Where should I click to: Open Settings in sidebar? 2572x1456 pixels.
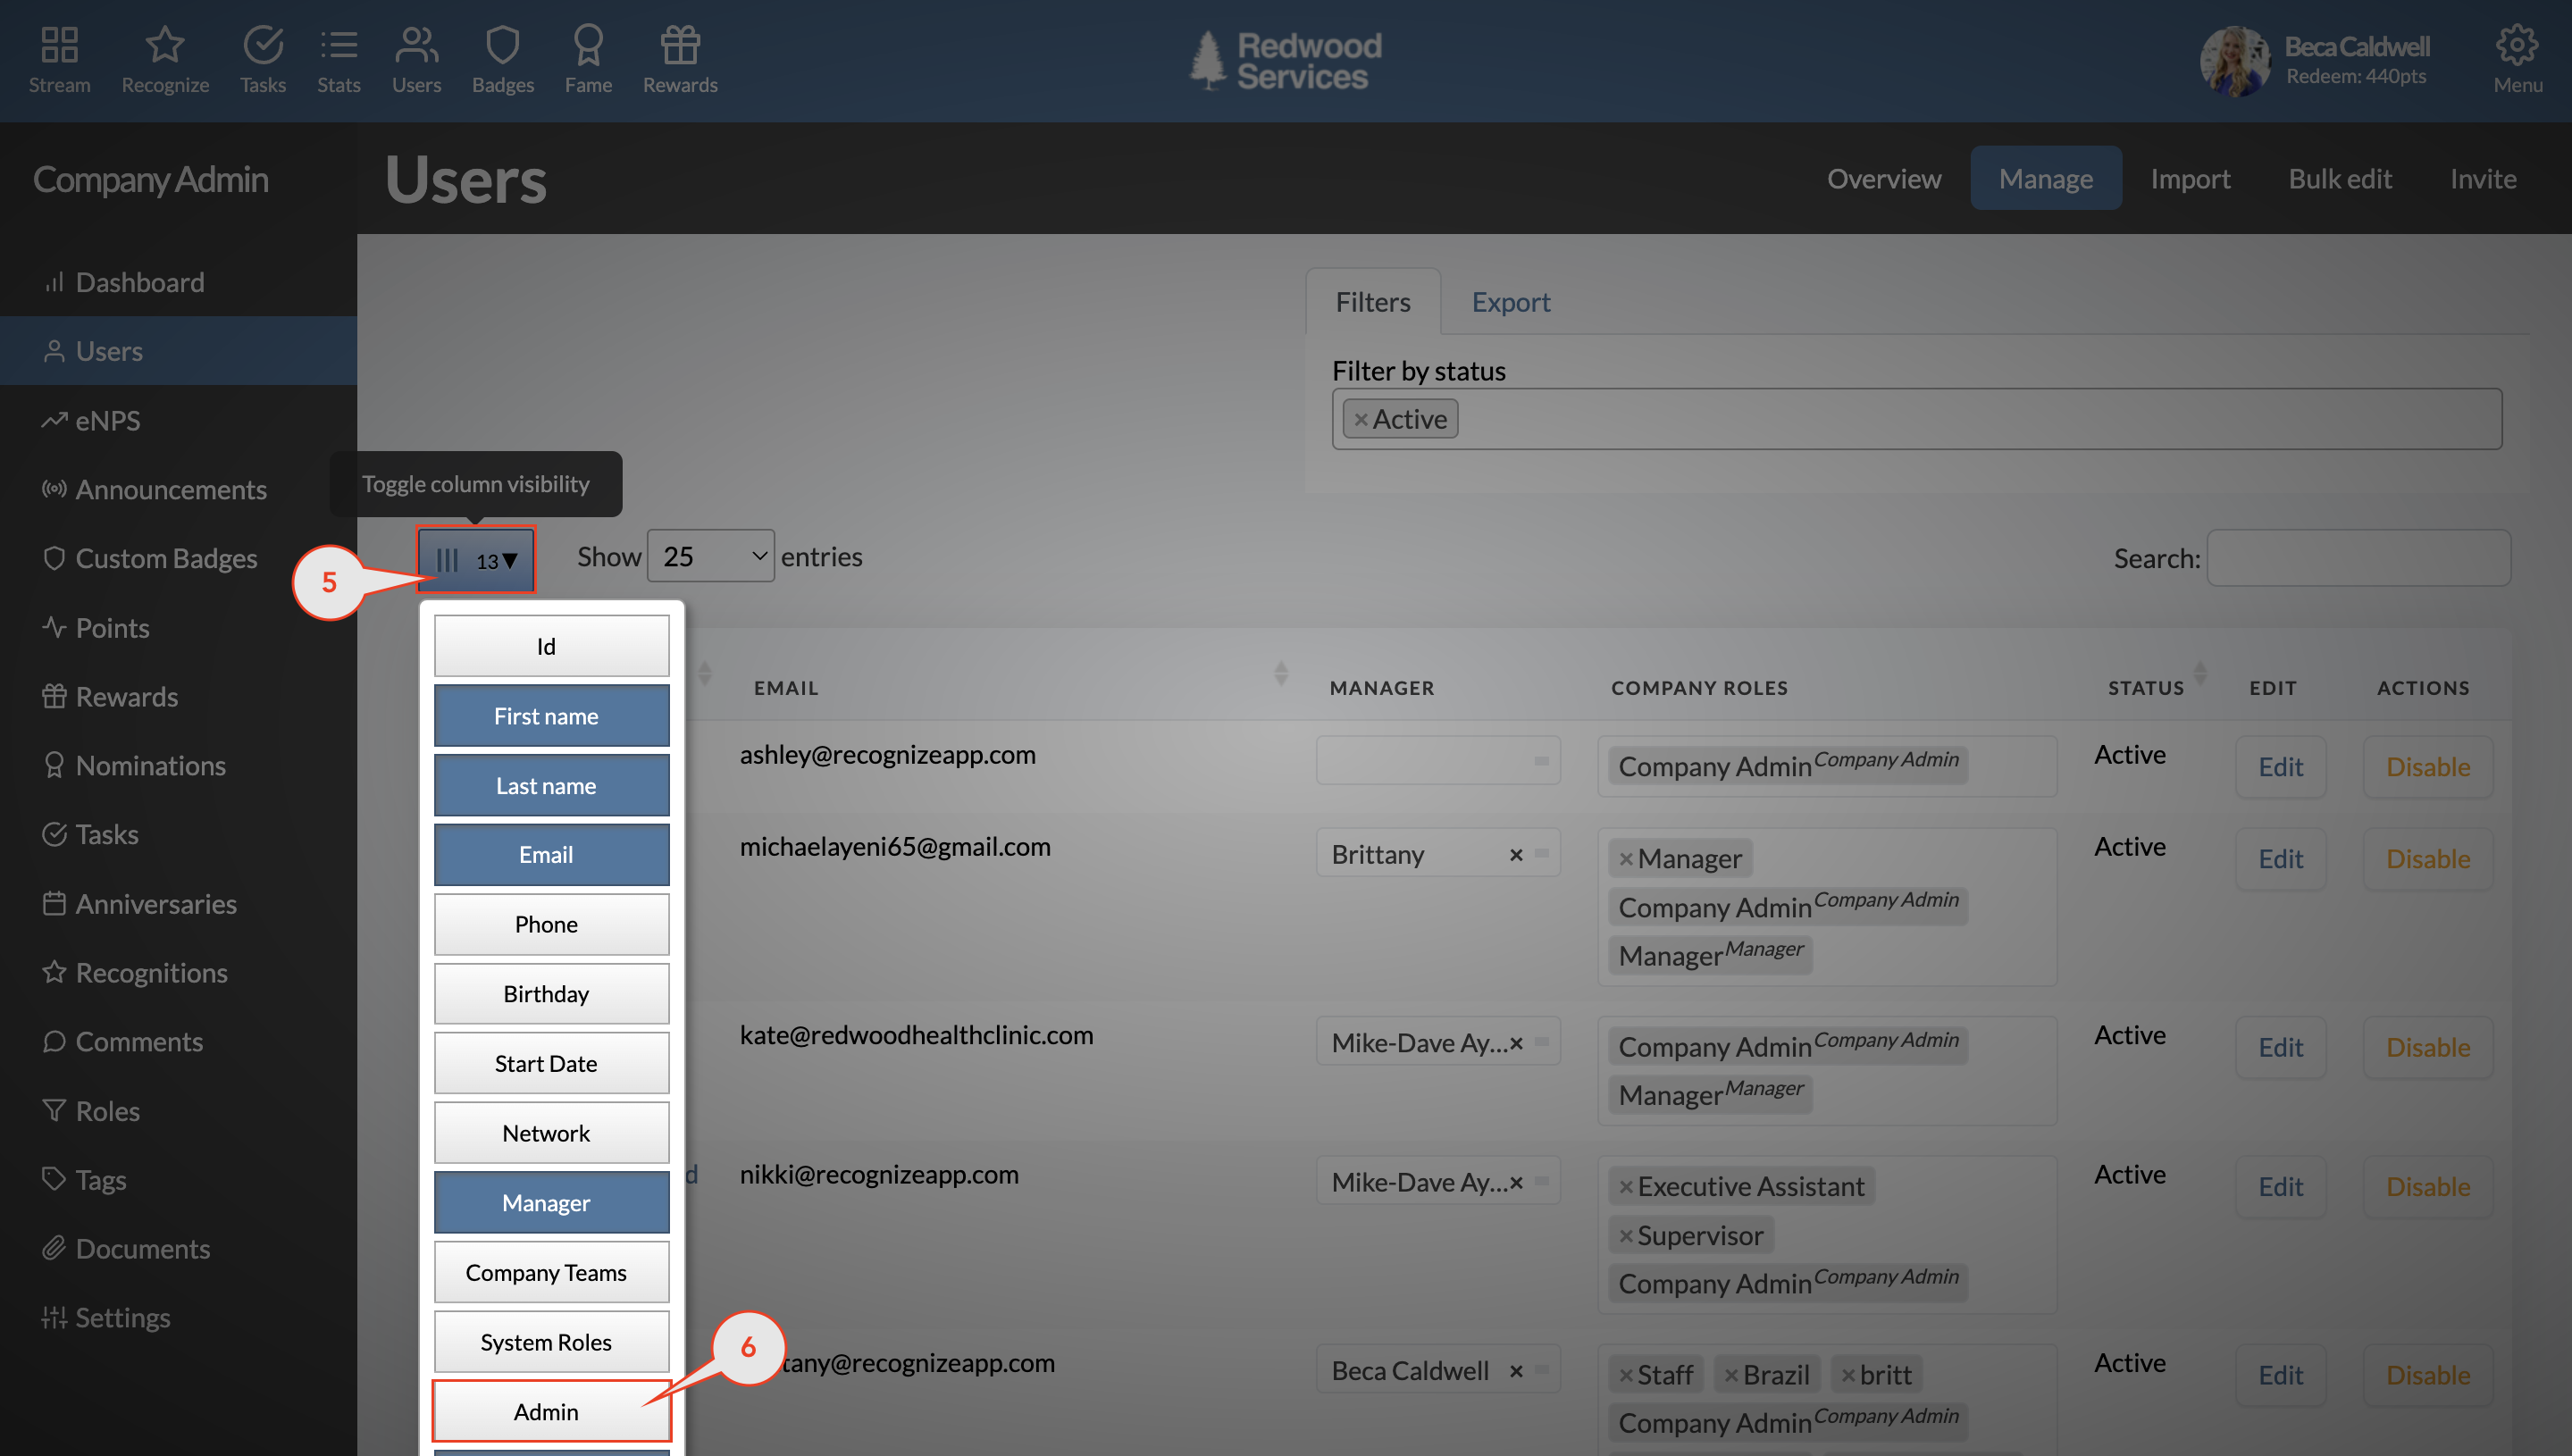[x=178, y=1318]
